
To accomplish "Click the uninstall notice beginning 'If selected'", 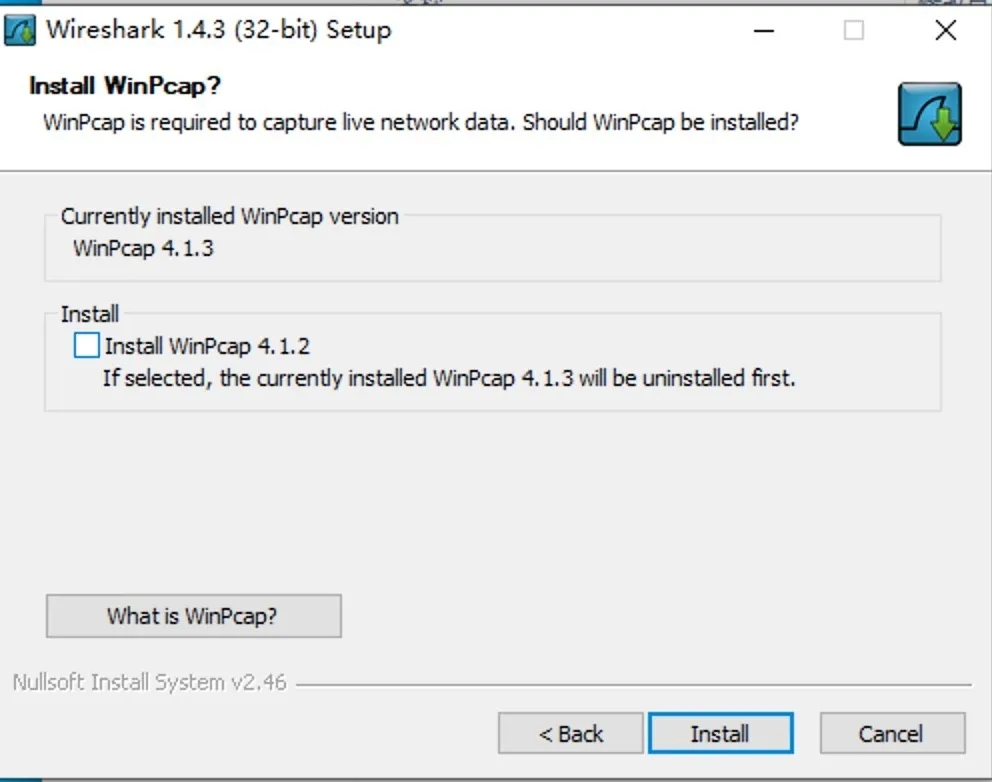I will tap(449, 379).
